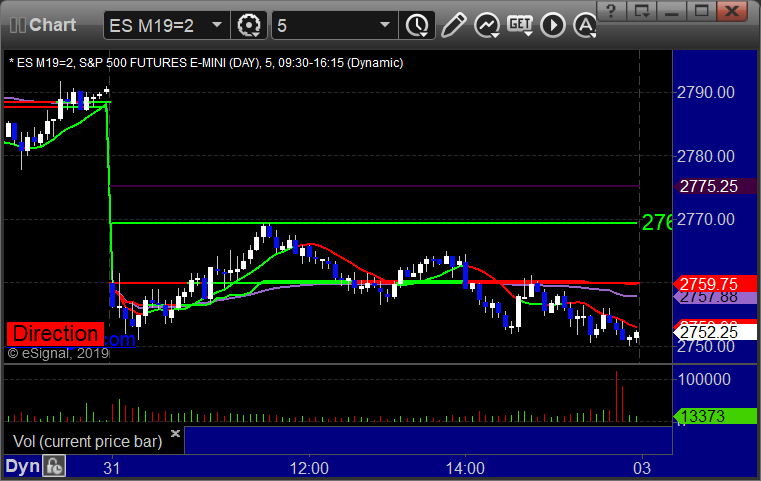Click the 31 date label on time axis
The height and width of the screenshot is (481, 761).
pos(112,468)
